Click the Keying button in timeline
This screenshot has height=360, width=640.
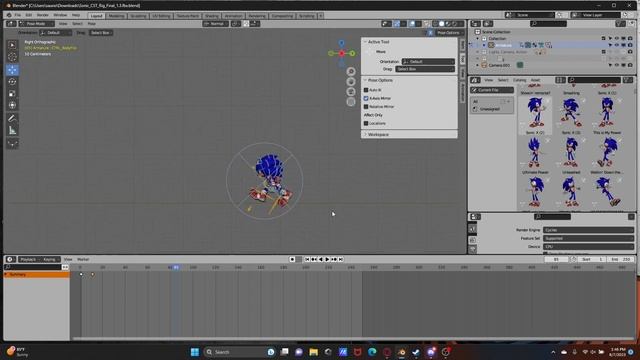click(50, 259)
